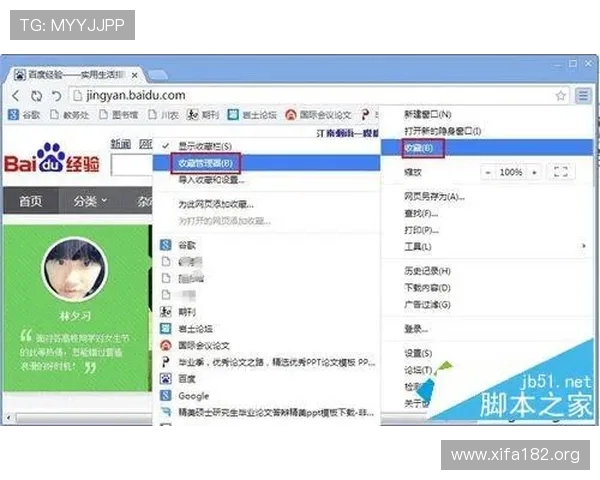Choose 查找(F)... menu entry
Viewport: 600px width, 480px height.
(x=421, y=213)
